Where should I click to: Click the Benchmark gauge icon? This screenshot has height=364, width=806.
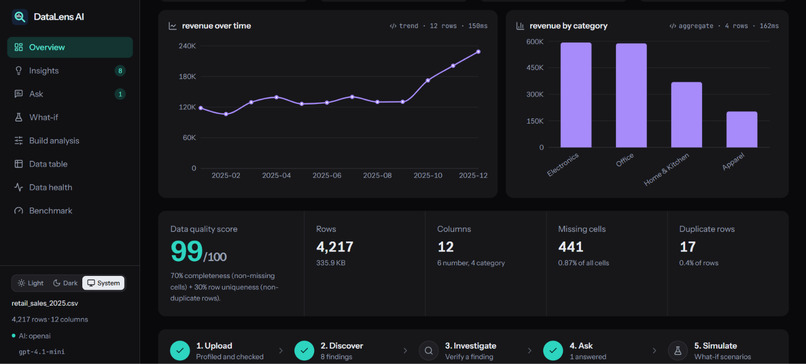(x=19, y=211)
